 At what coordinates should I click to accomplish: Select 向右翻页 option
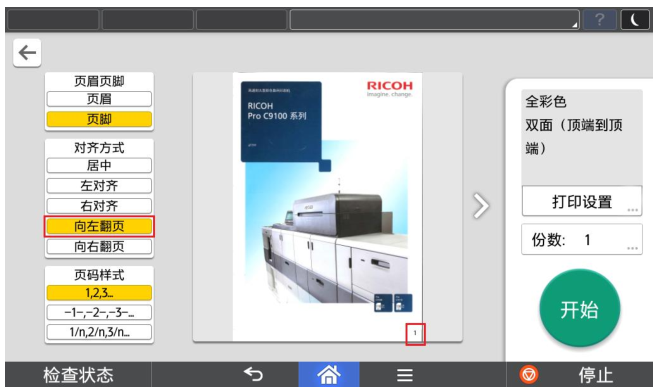point(99,246)
